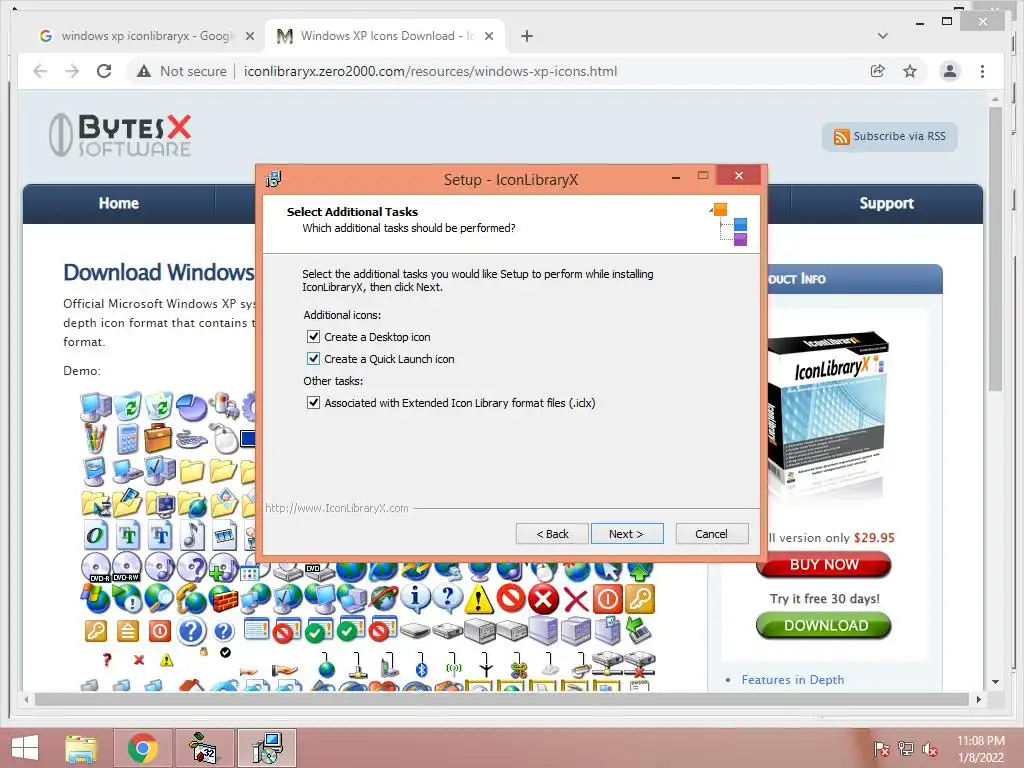The image size is (1024, 768).
Task: Subscribe via RSS button
Action: [889, 136]
